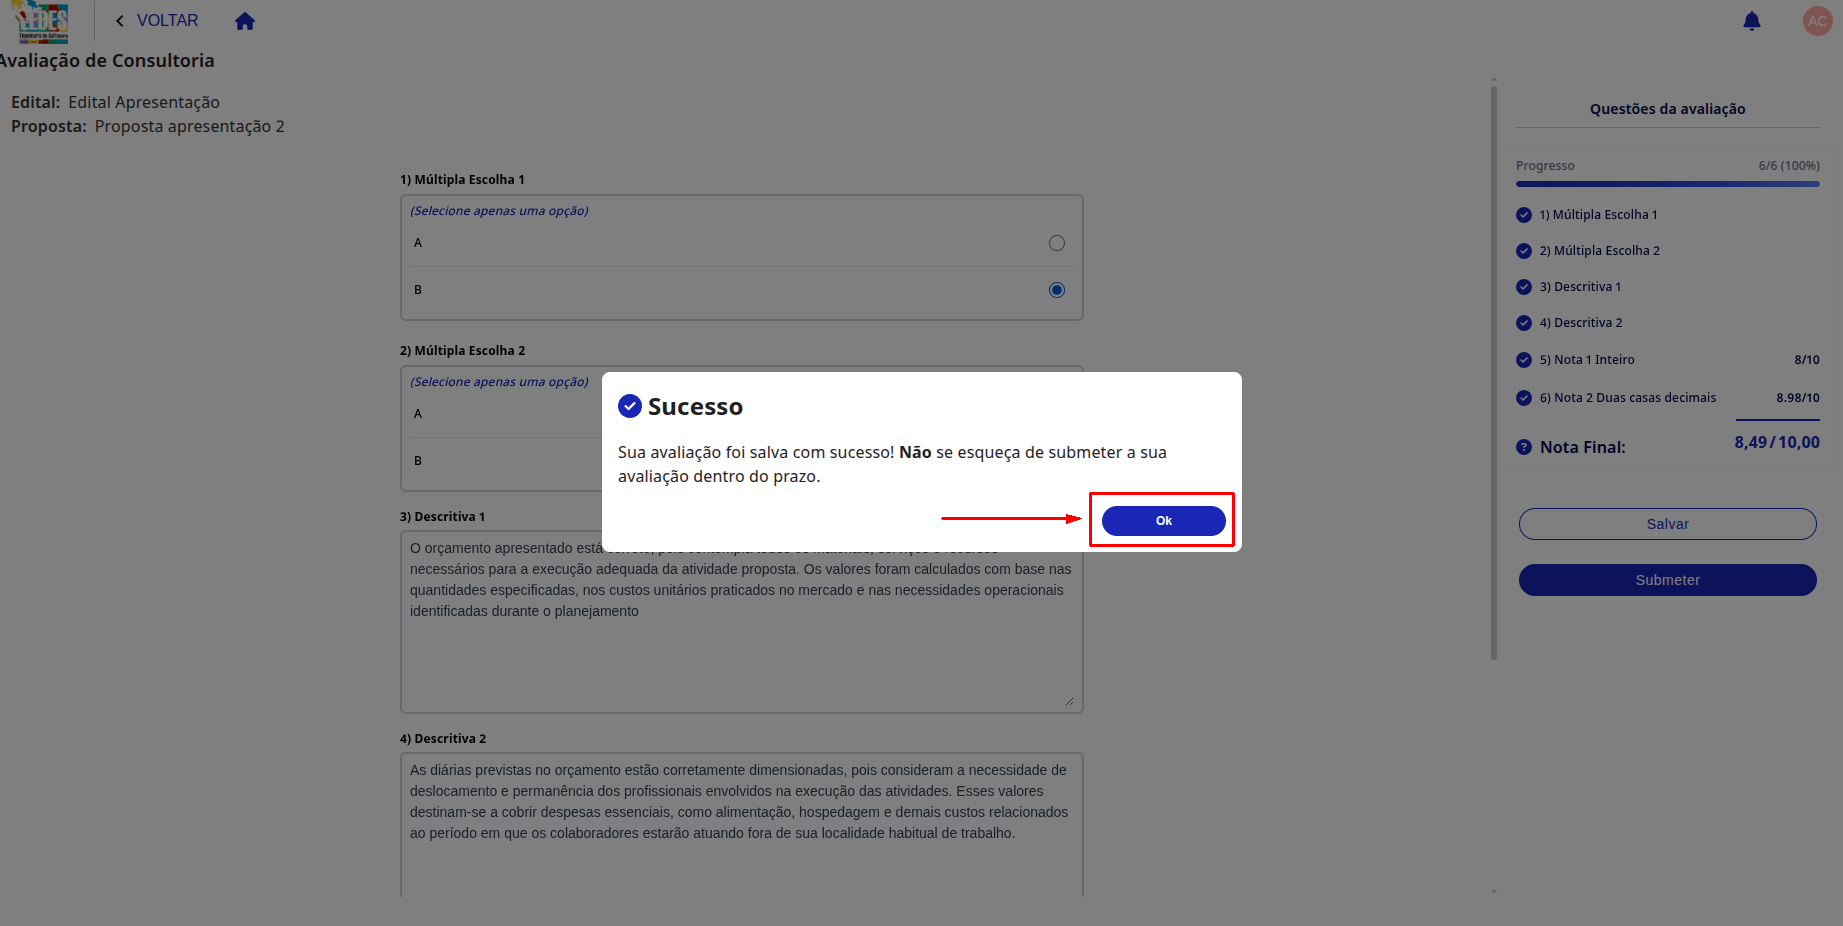Image resolution: width=1843 pixels, height=926 pixels.
Task: Click the success check icon in dialog
Action: [630, 406]
